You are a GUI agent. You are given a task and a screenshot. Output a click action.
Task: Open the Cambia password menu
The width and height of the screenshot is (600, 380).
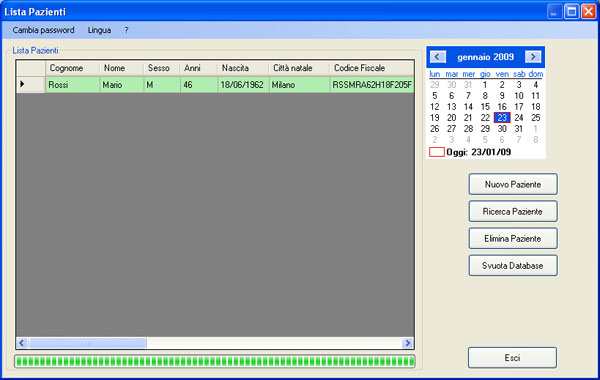(43, 30)
